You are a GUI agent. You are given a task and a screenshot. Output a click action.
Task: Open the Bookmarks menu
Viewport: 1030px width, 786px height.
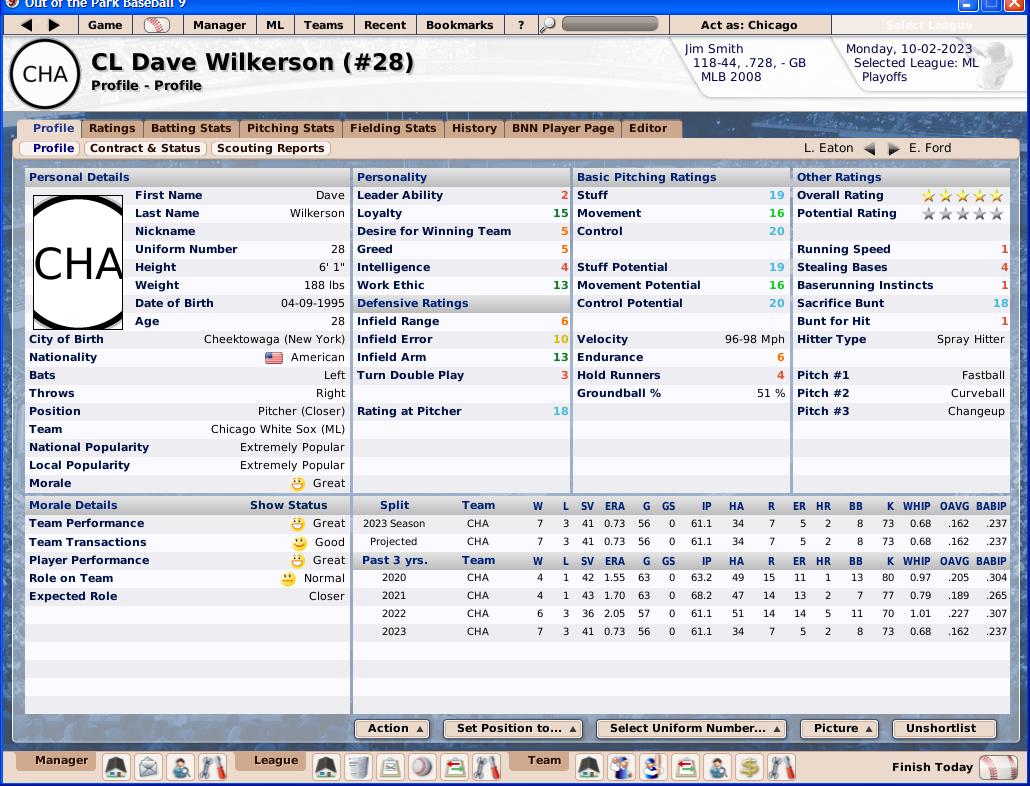pos(459,25)
